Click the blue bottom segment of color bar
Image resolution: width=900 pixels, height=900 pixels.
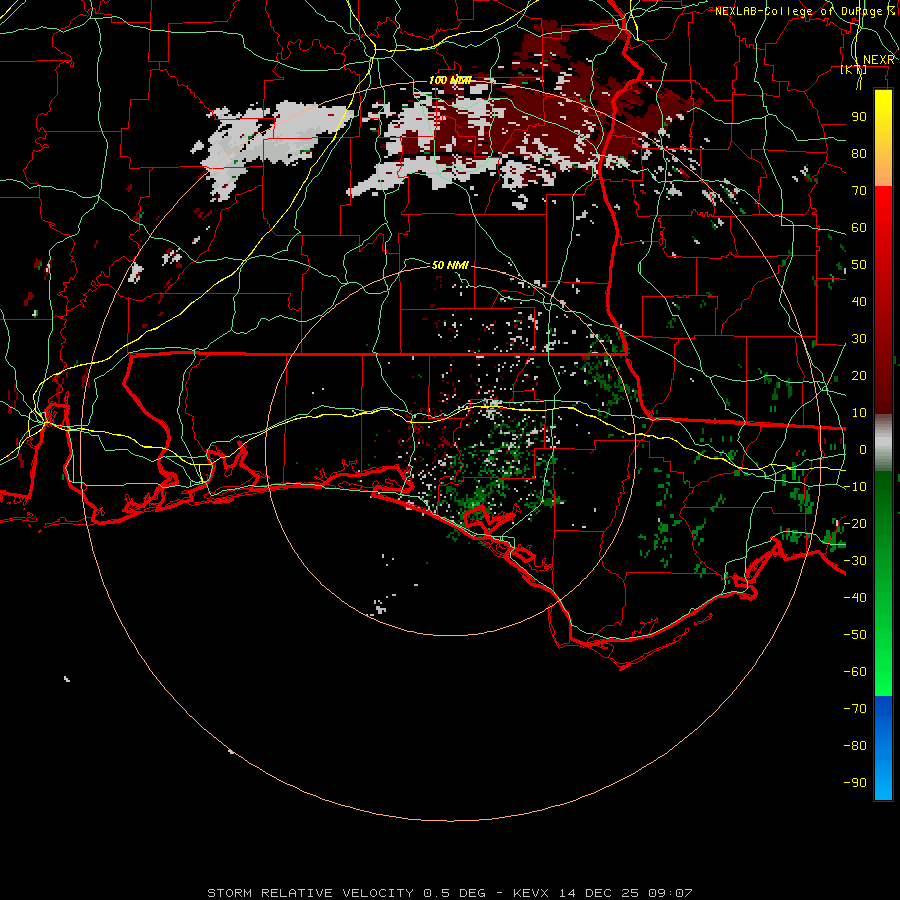click(x=883, y=748)
